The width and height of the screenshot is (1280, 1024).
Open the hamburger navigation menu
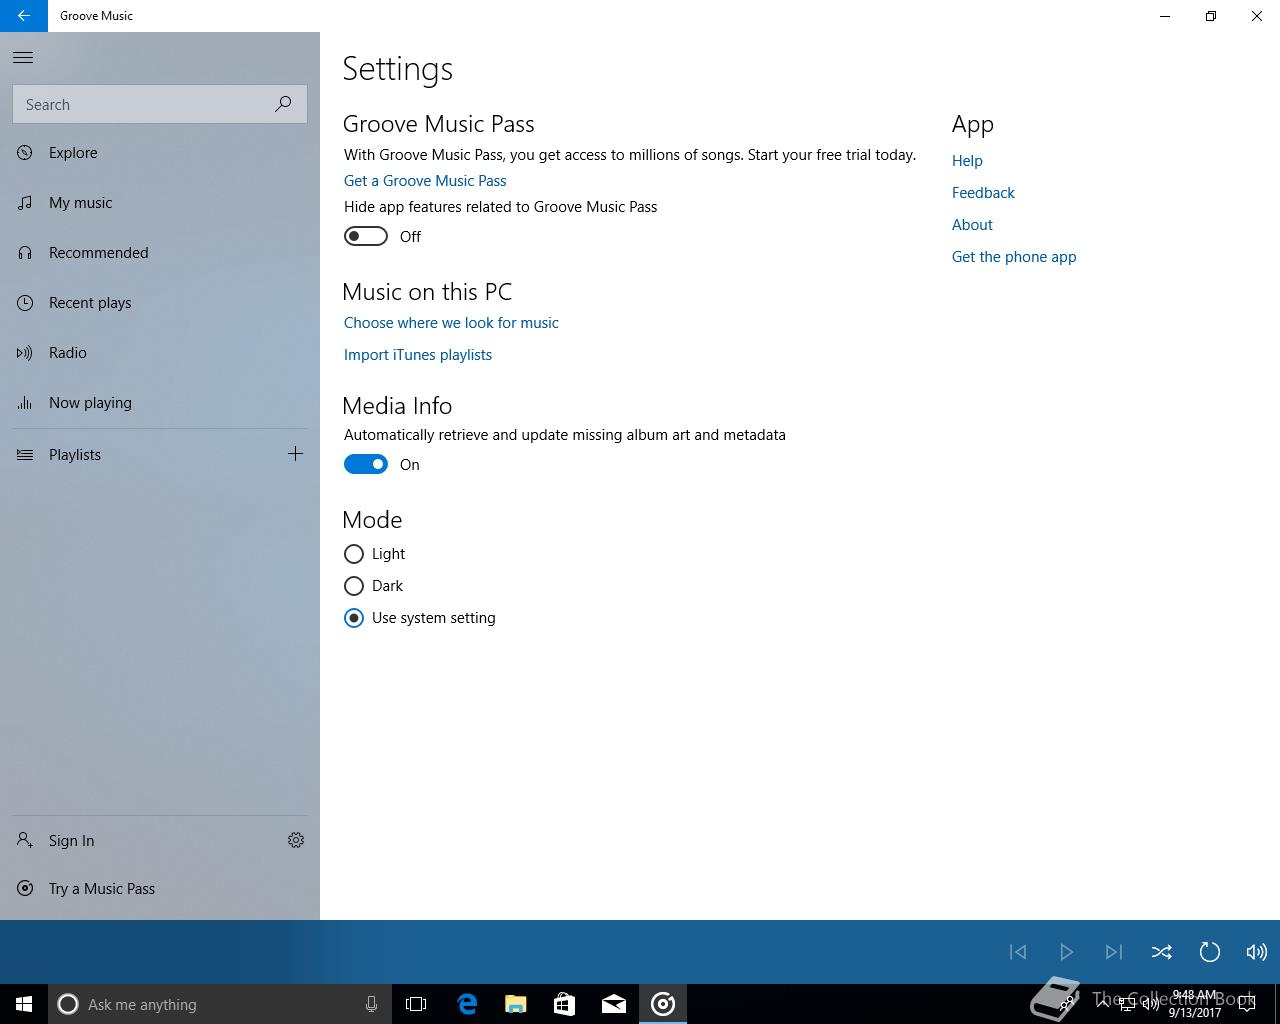tap(23, 57)
